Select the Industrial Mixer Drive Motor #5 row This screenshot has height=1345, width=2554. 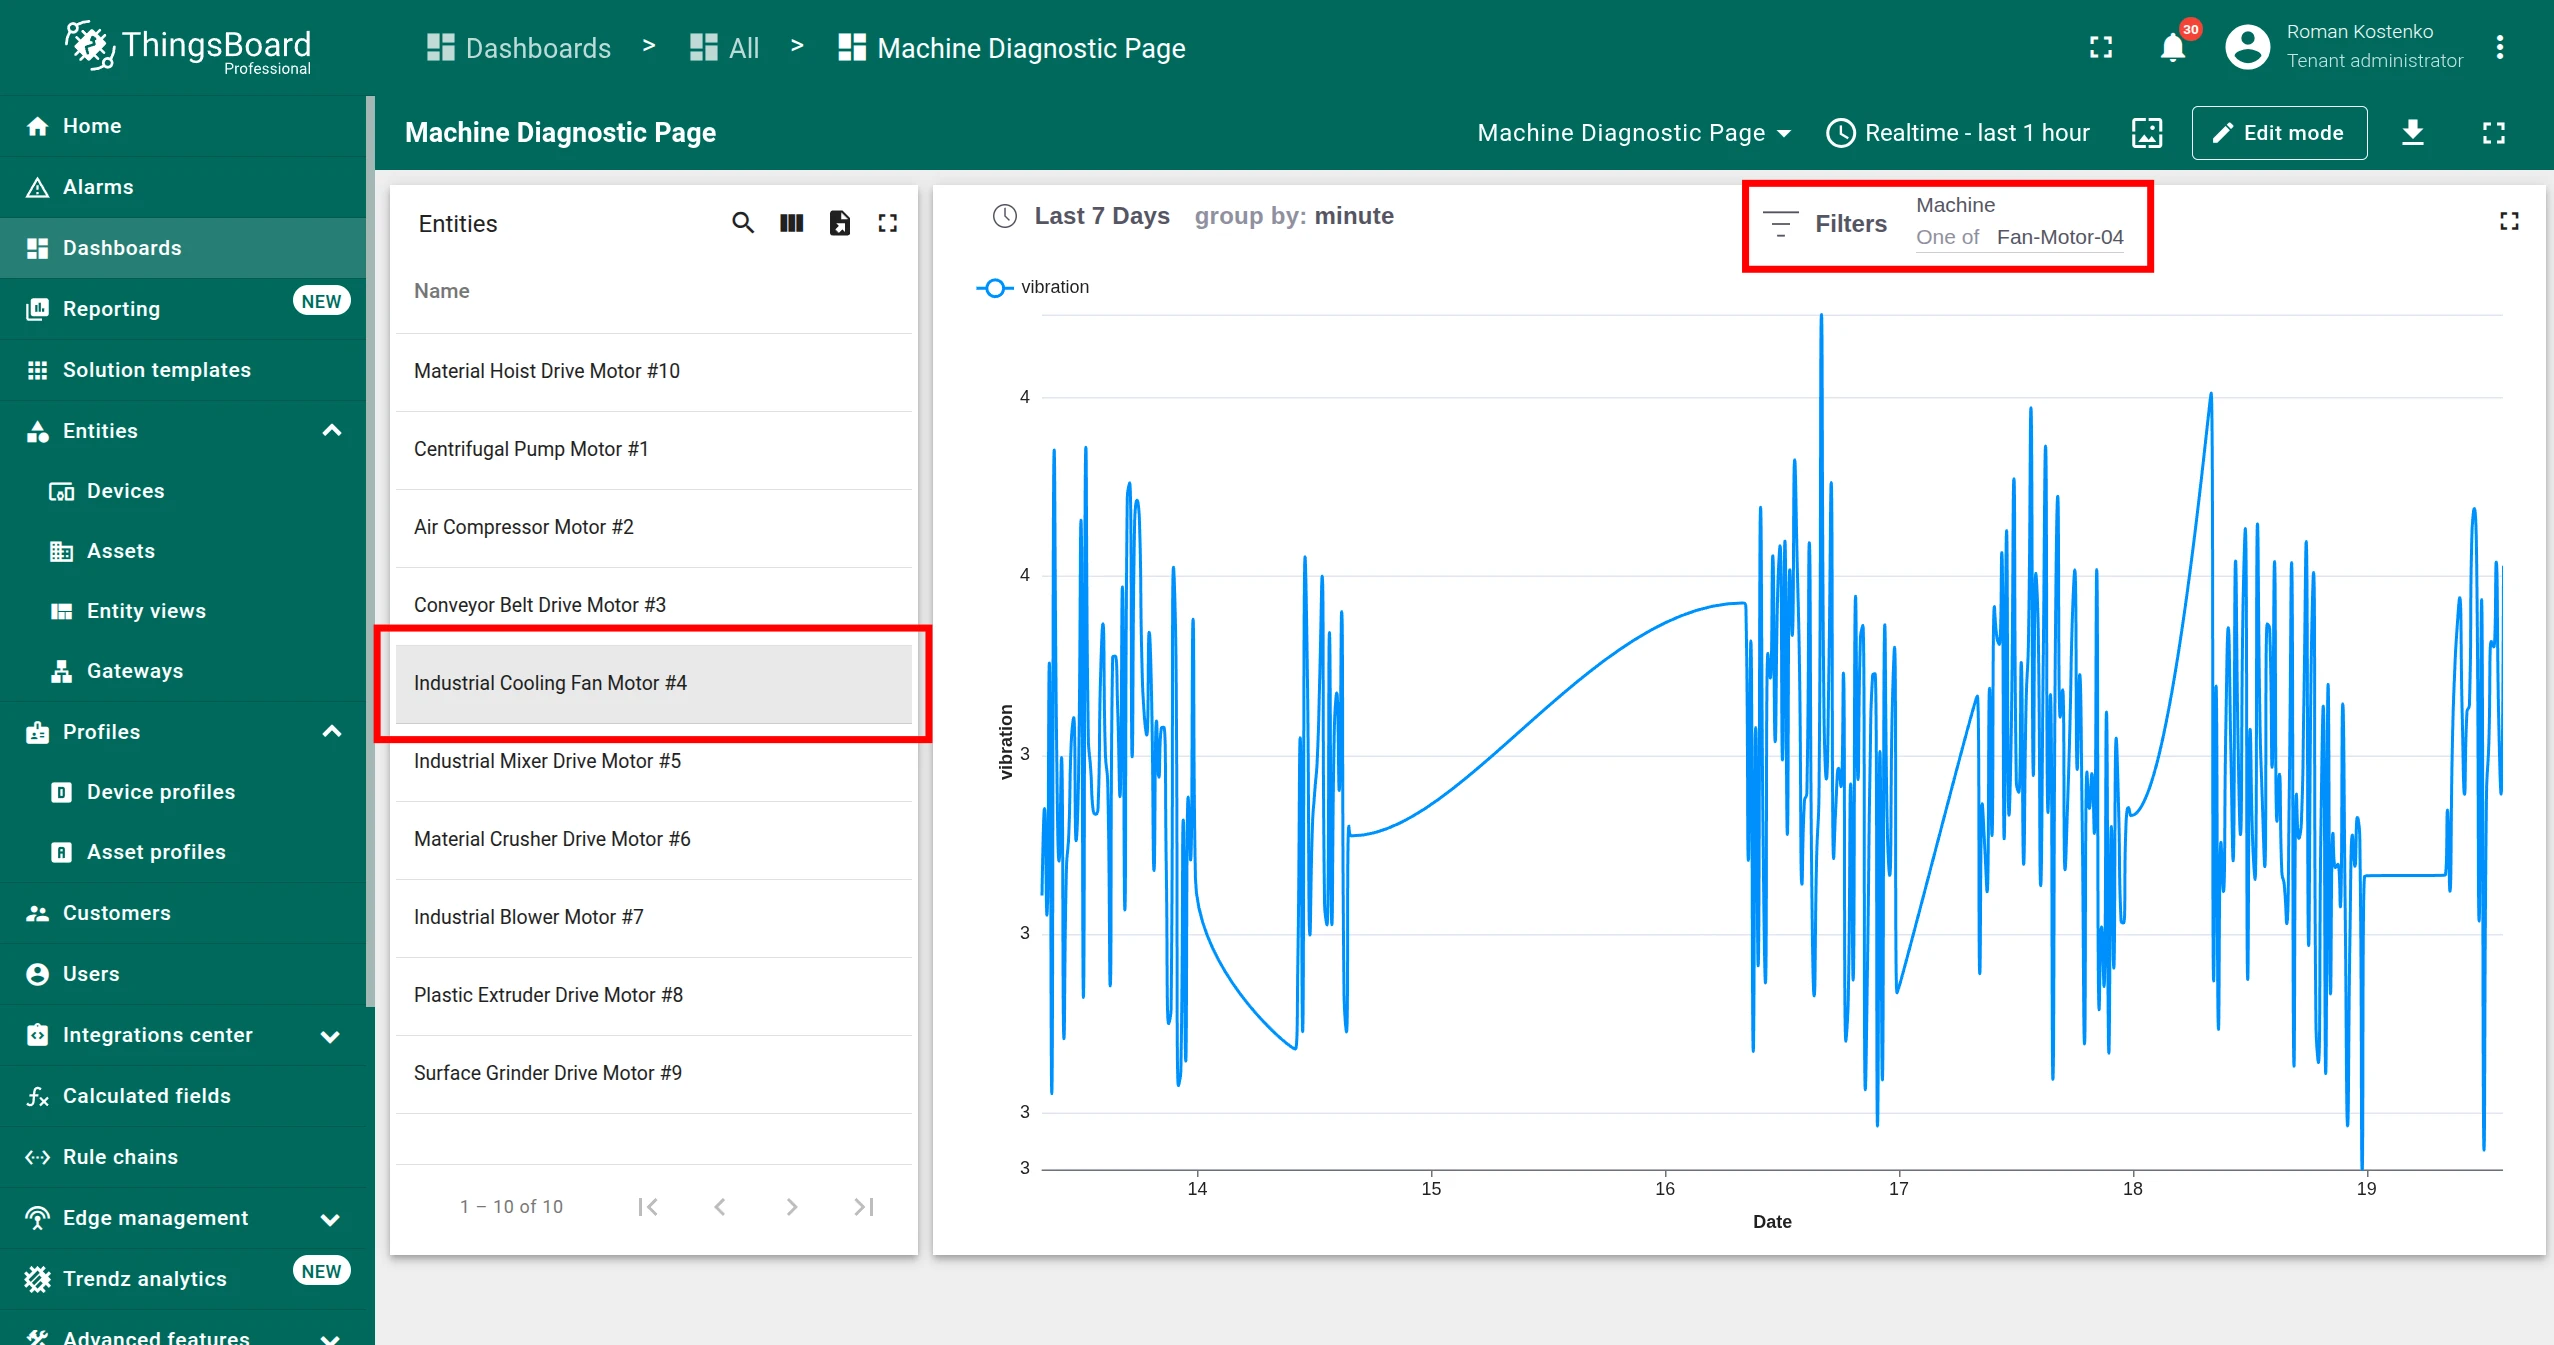click(654, 761)
